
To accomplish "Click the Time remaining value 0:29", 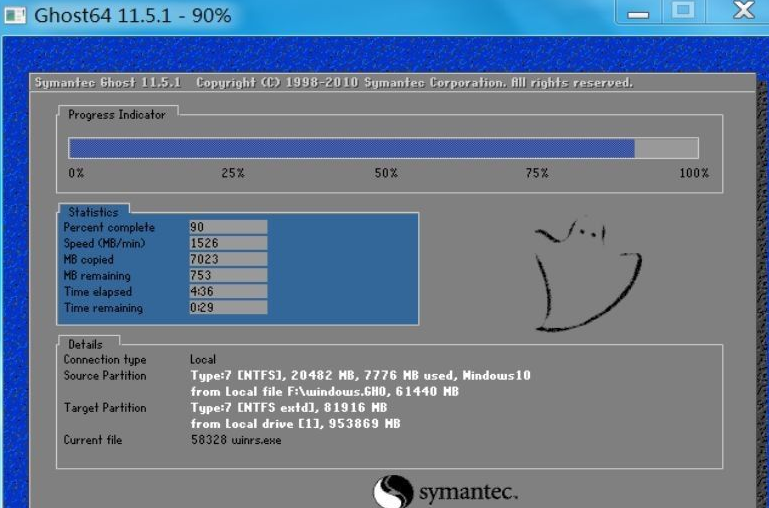I will point(229,307).
